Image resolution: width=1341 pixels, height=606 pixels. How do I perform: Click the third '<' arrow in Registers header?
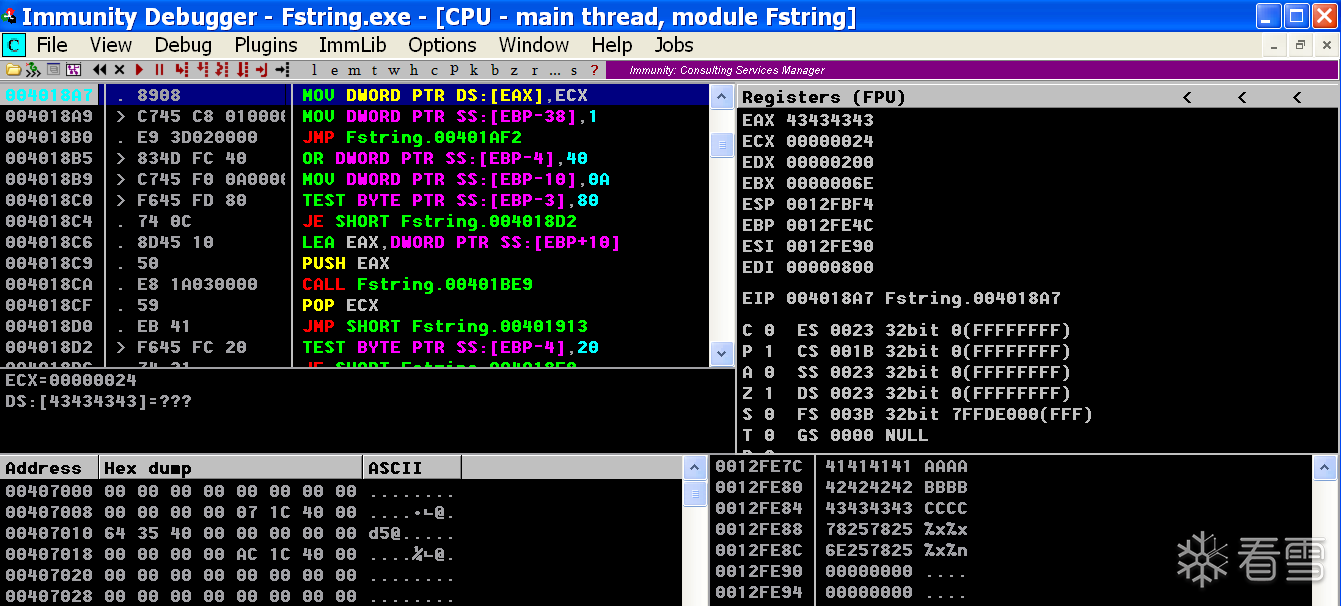click(1297, 97)
